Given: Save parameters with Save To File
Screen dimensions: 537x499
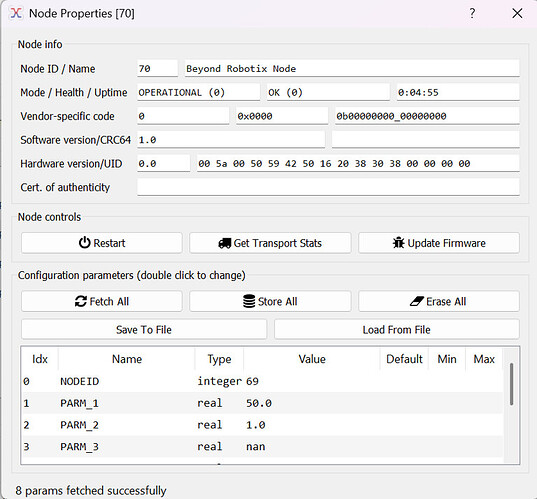Looking at the screenshot, I should click(x=144, y=329).
